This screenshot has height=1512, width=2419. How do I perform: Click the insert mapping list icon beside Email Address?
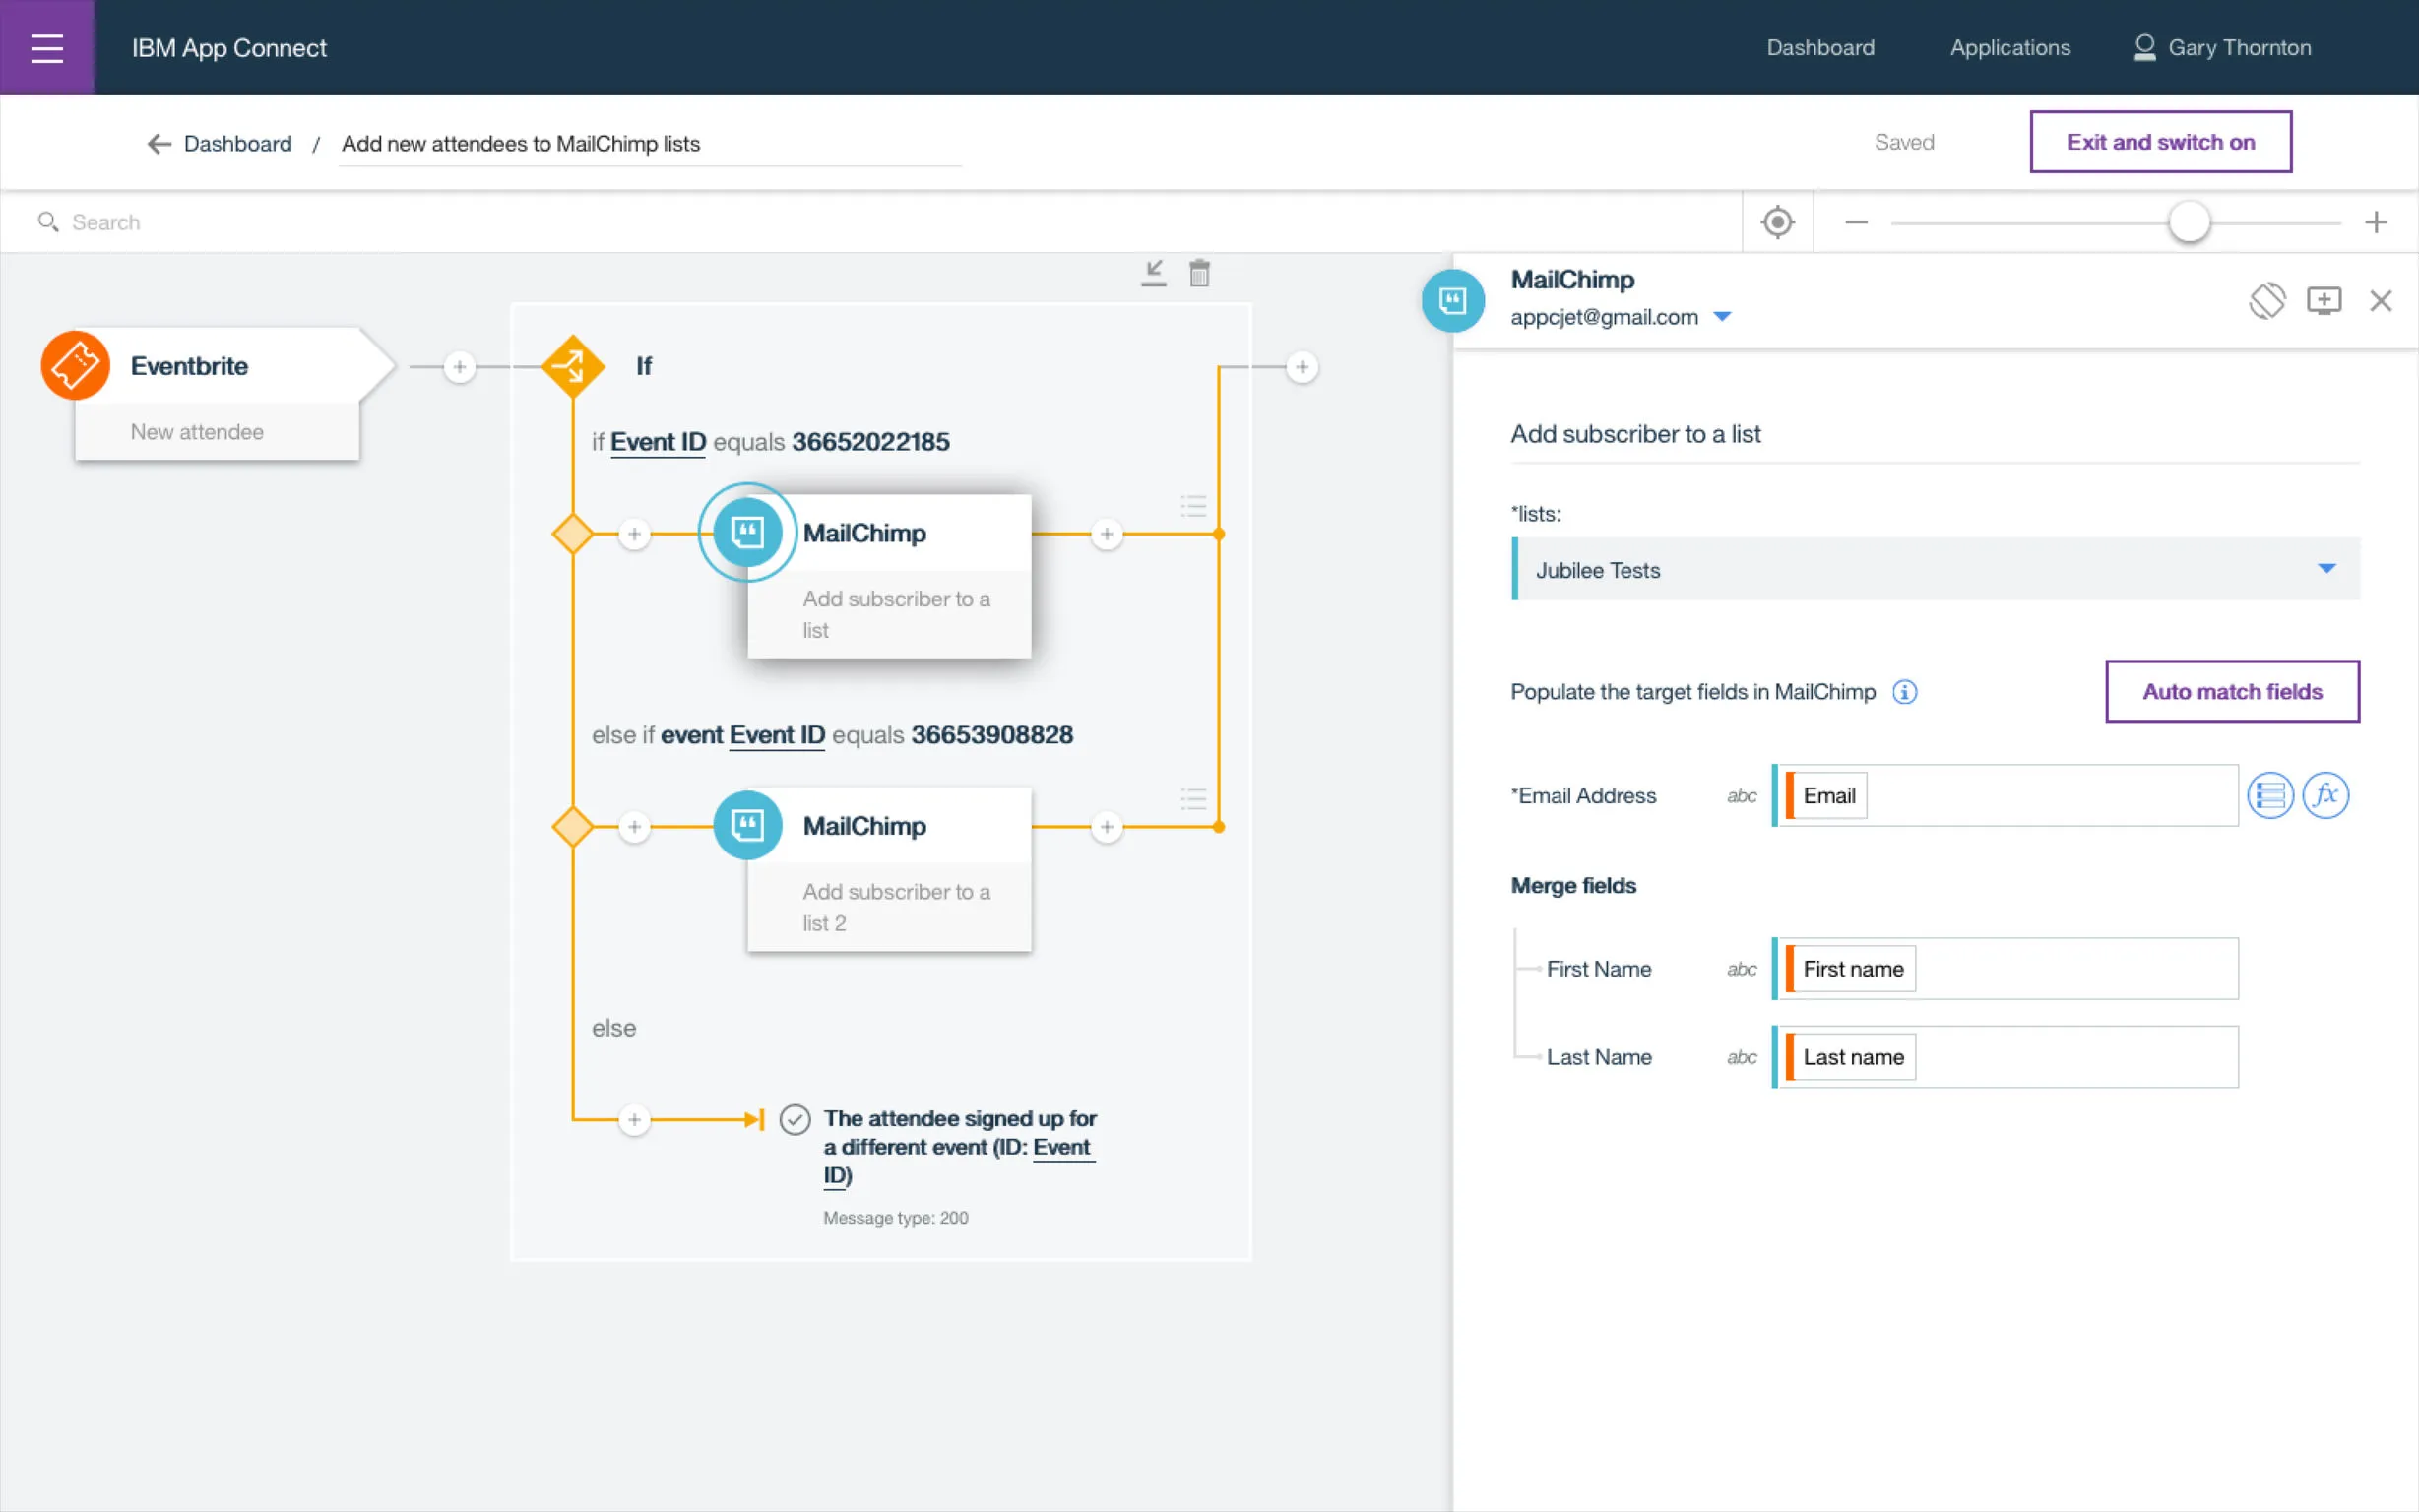coord(2270,796)
